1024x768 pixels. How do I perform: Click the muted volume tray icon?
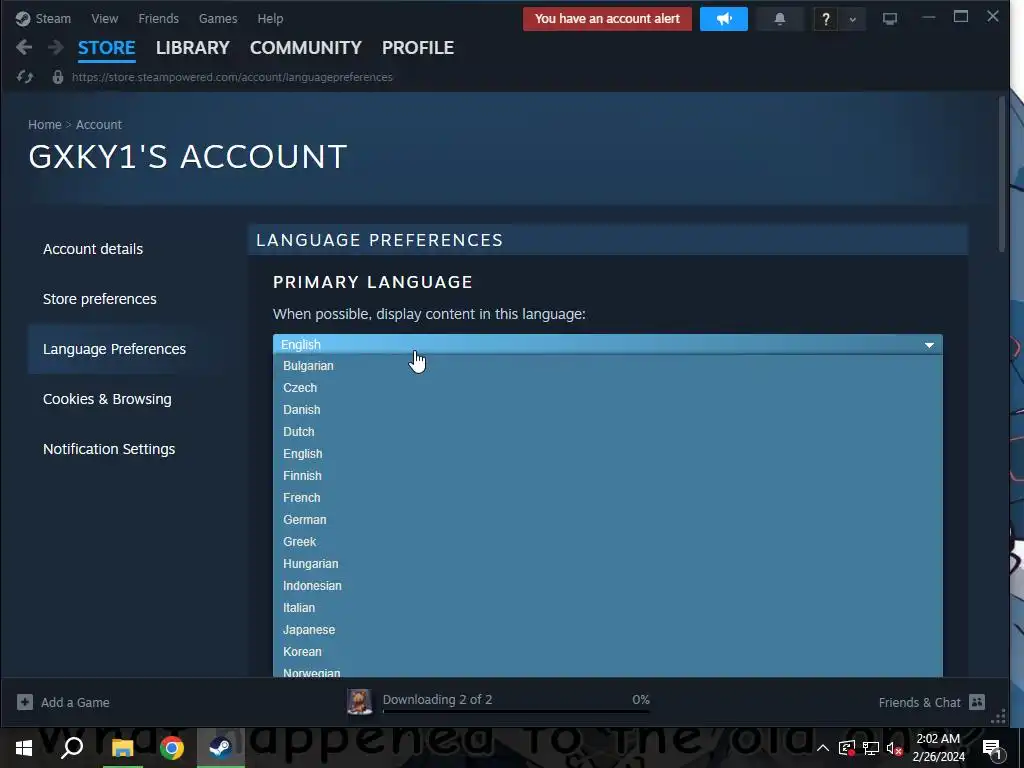[x=894, y=748]
